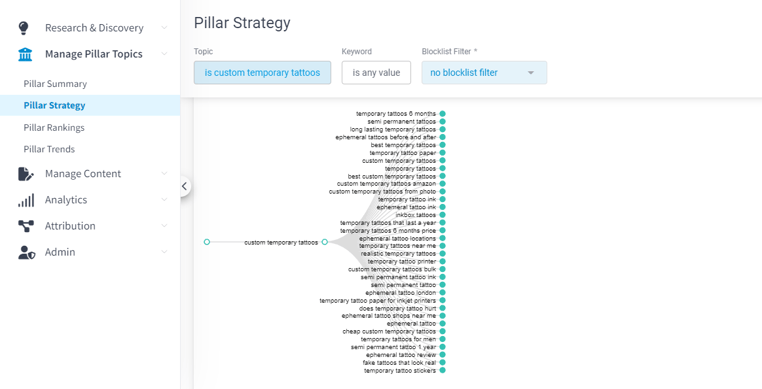The image size is (762, 389).
Task: Go to Pillar Rankings
Action: click(x=54, y=127)
